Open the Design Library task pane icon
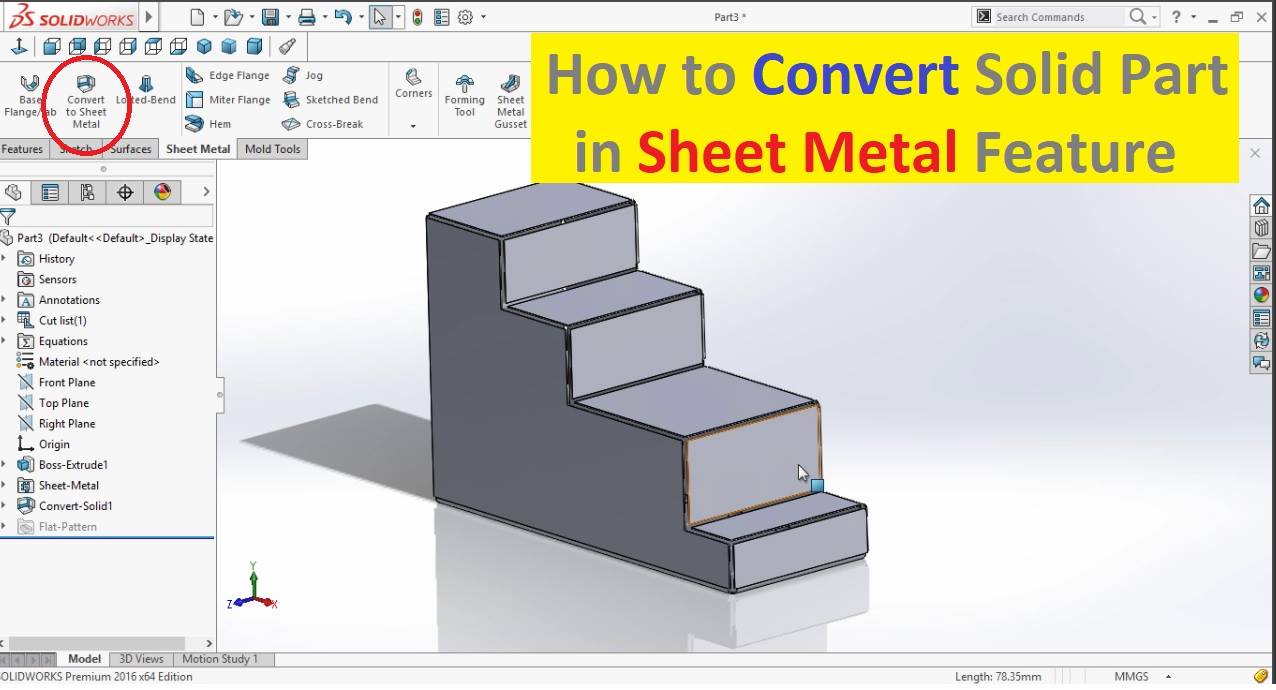This screenshot has width=1276, height=690. click(x=1261, y=228)
